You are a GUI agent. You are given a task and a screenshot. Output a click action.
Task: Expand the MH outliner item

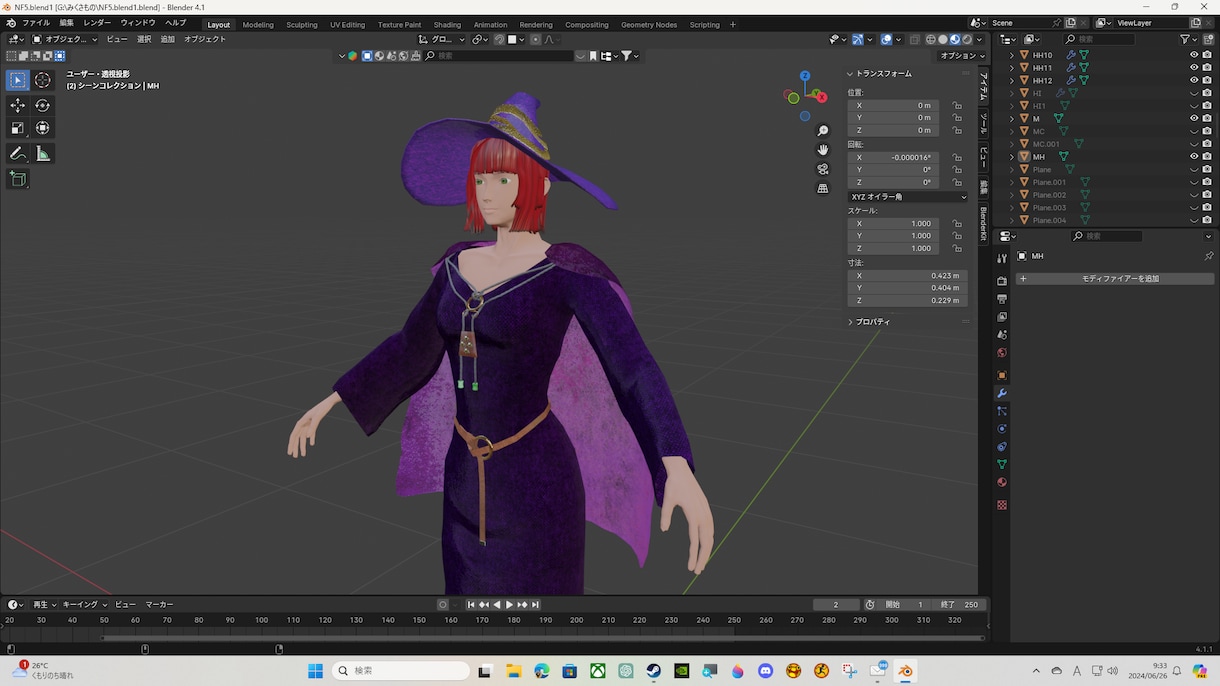coord(1011,156)
